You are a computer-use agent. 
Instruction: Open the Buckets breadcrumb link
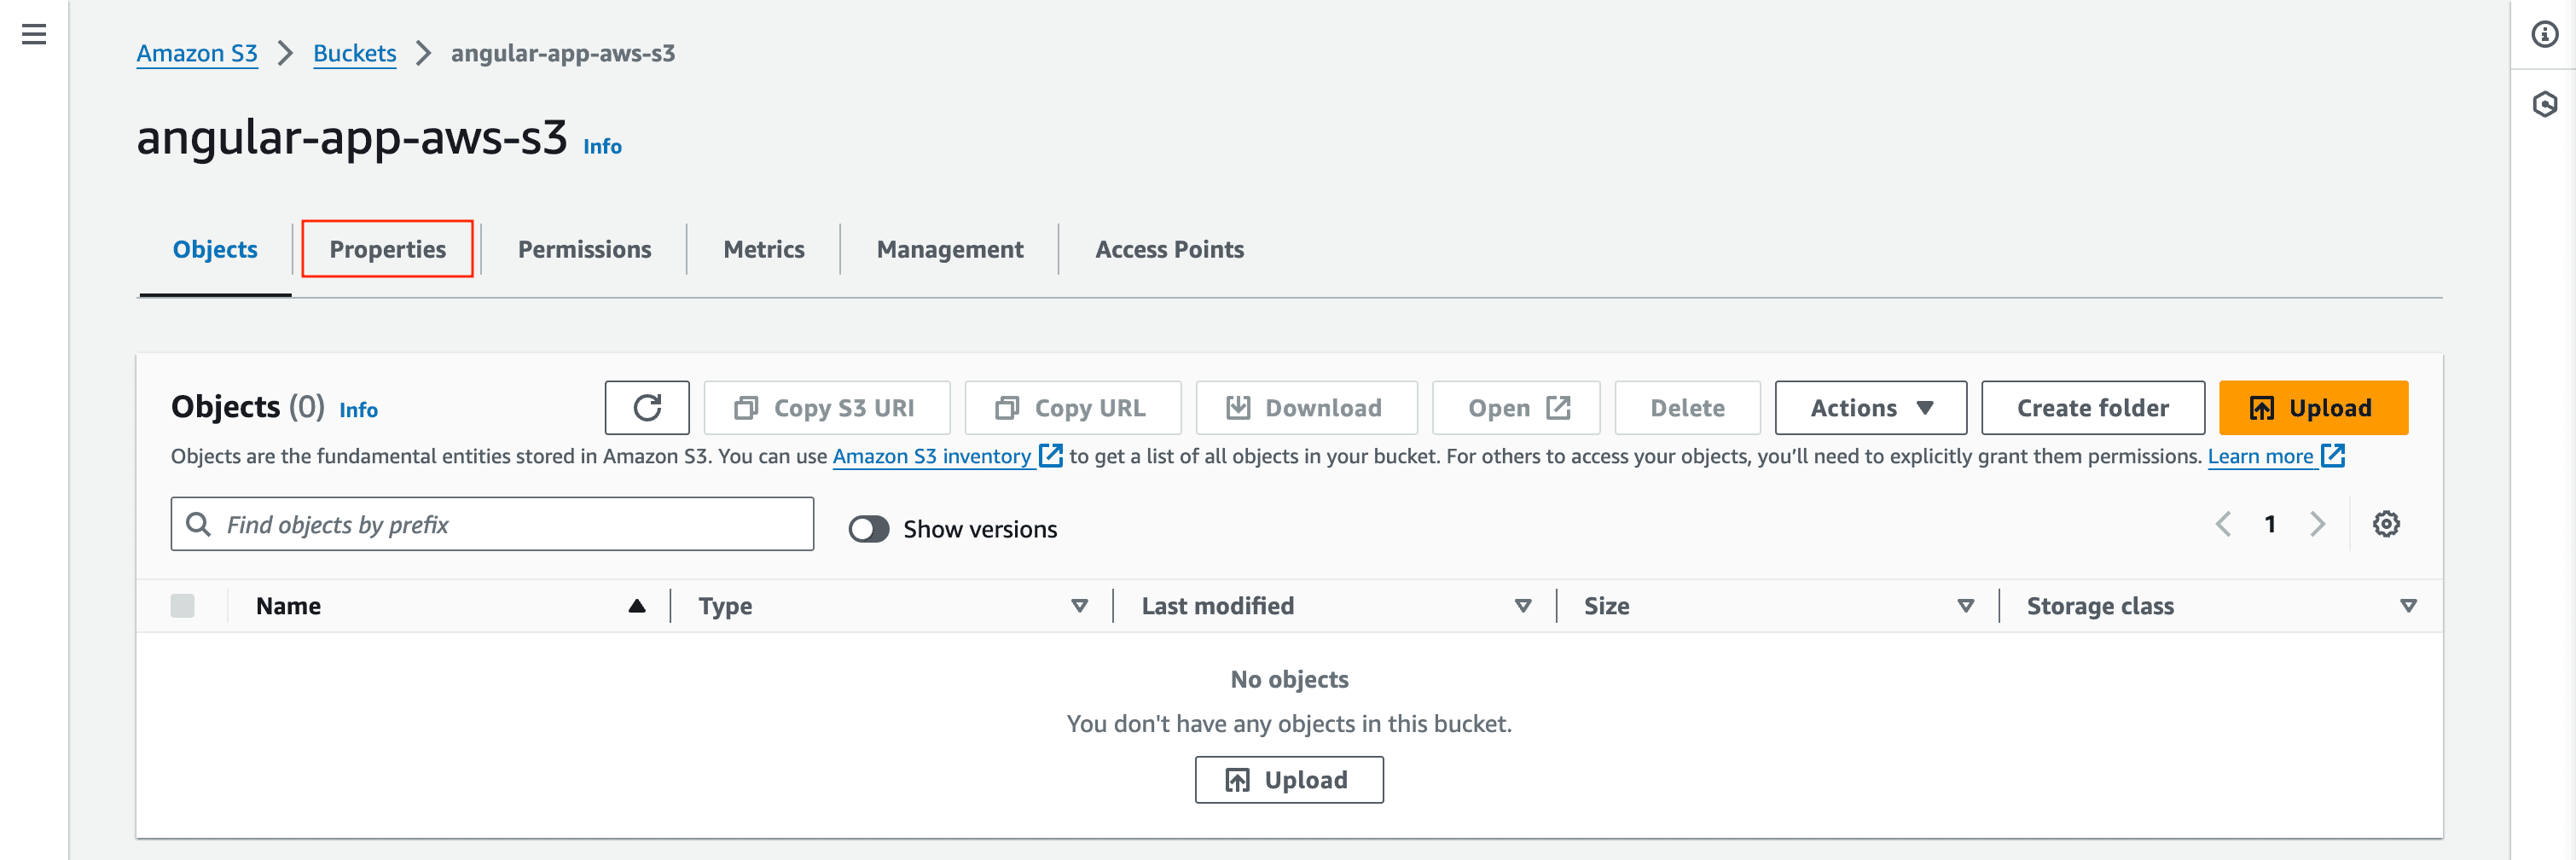tap(354, 53)
